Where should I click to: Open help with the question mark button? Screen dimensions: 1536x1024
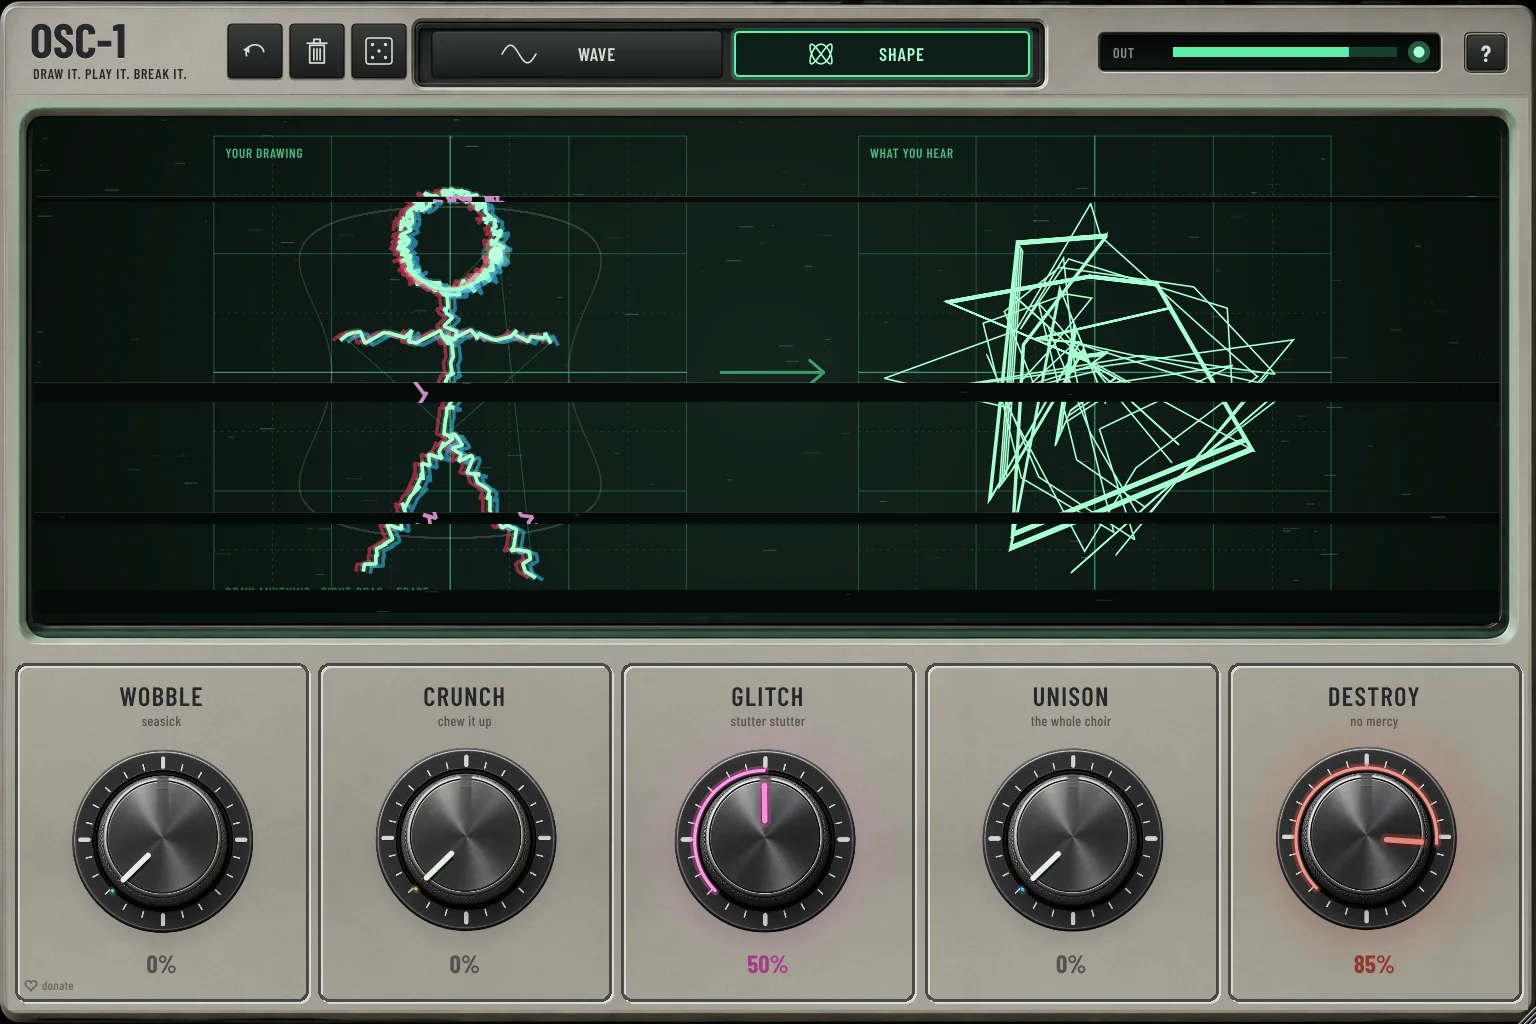pyautogui.click(x=1485, y=53)
